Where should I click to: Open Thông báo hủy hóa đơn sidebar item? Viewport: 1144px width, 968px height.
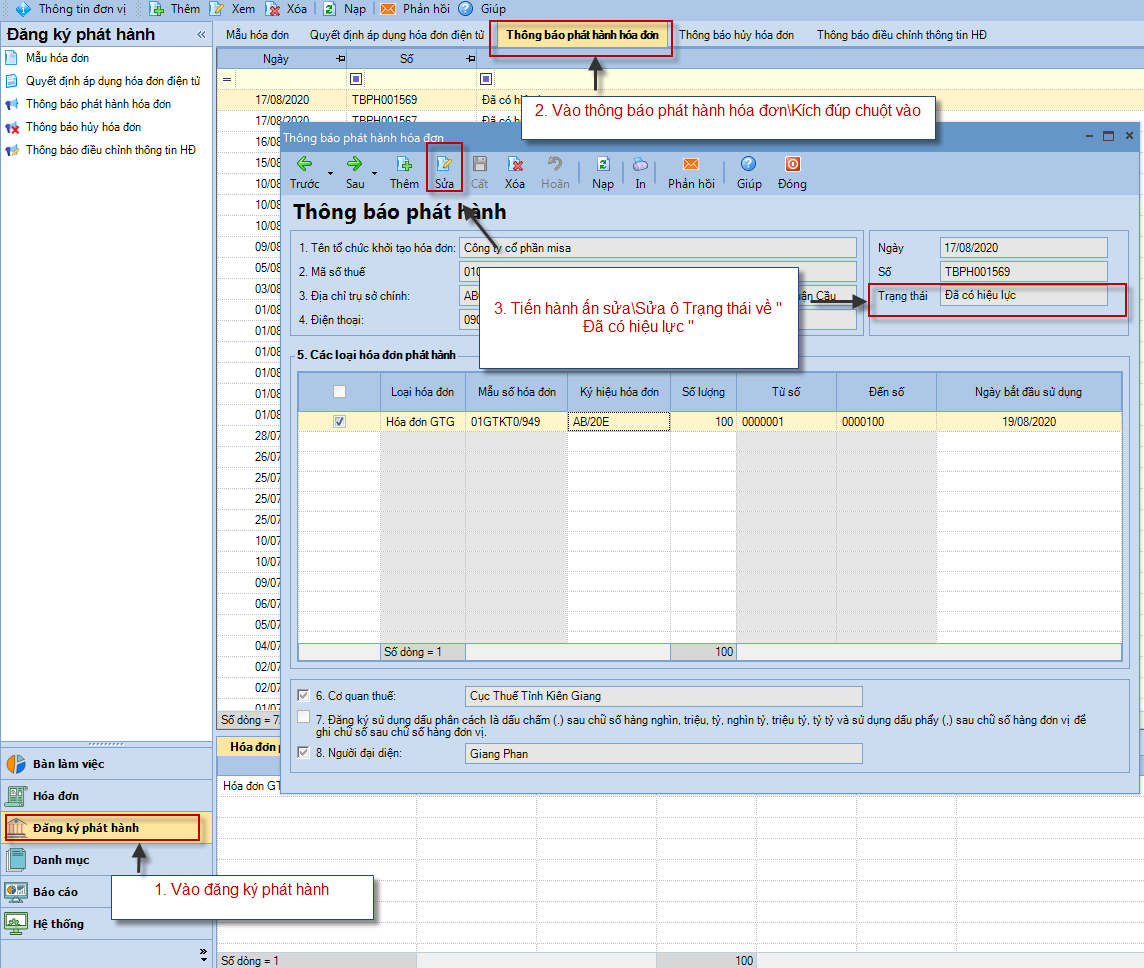(x=83, y=127)
